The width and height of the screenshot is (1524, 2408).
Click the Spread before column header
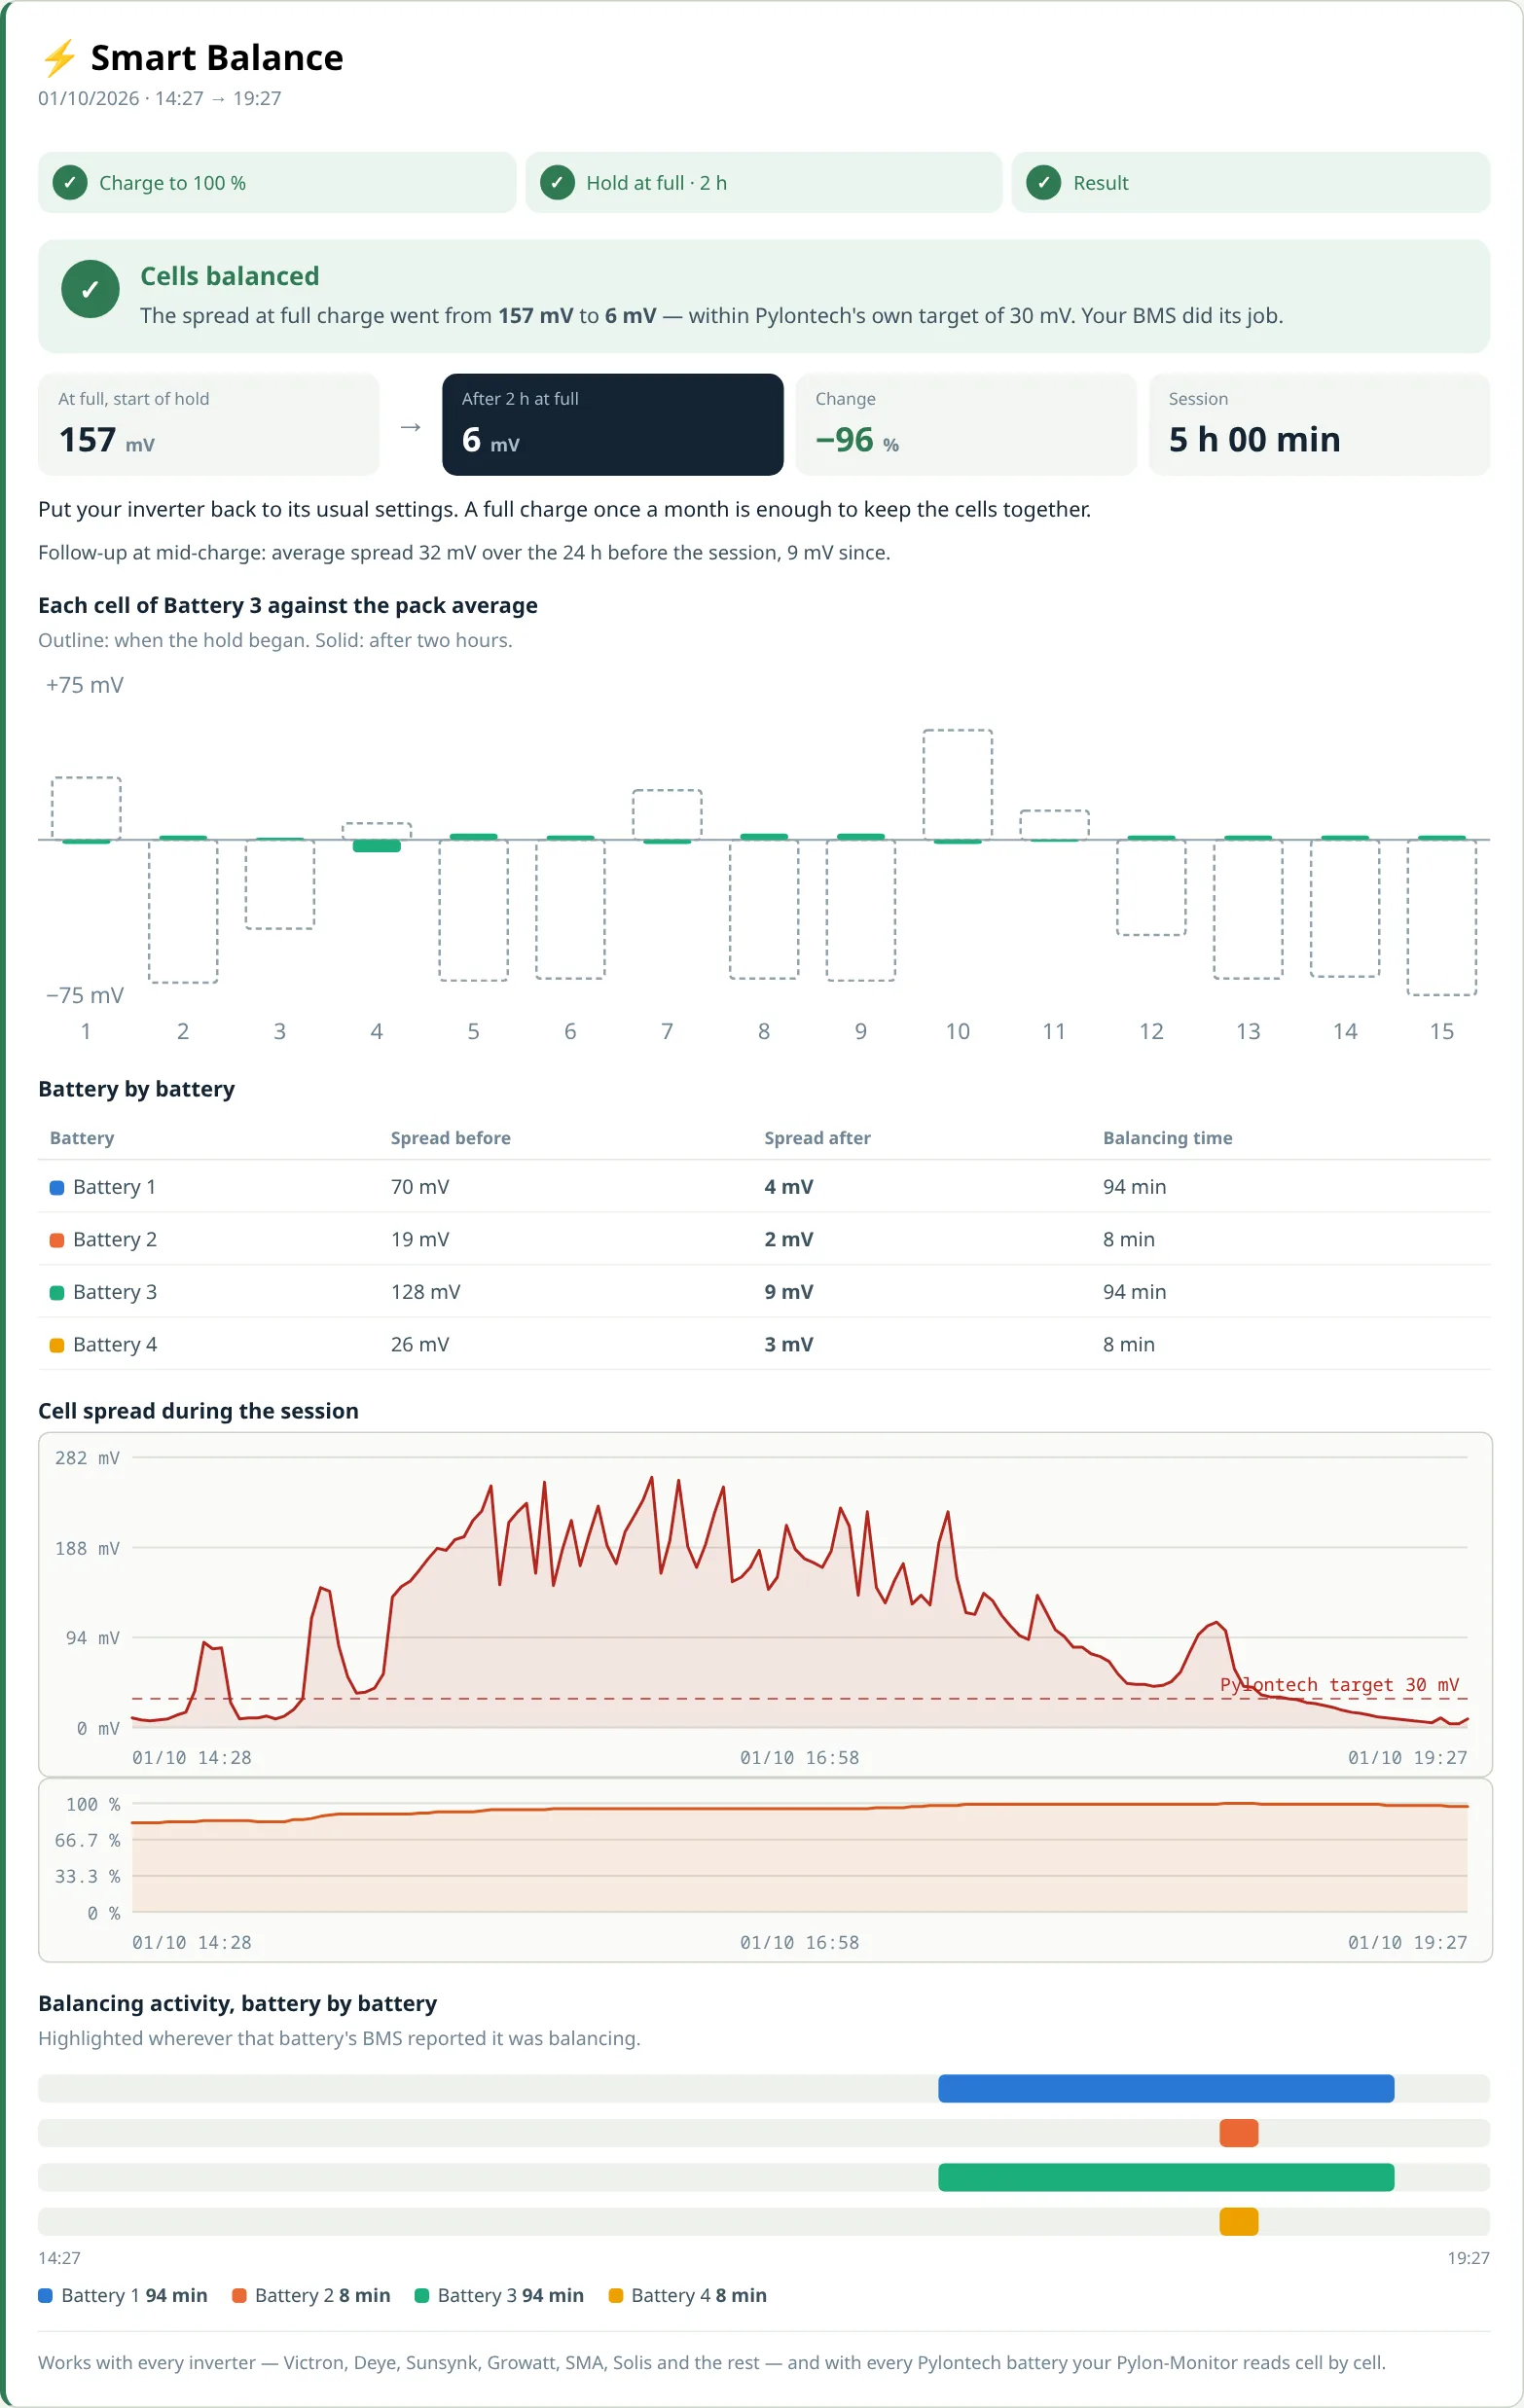pyautogui.click(x=451, y=1138)
